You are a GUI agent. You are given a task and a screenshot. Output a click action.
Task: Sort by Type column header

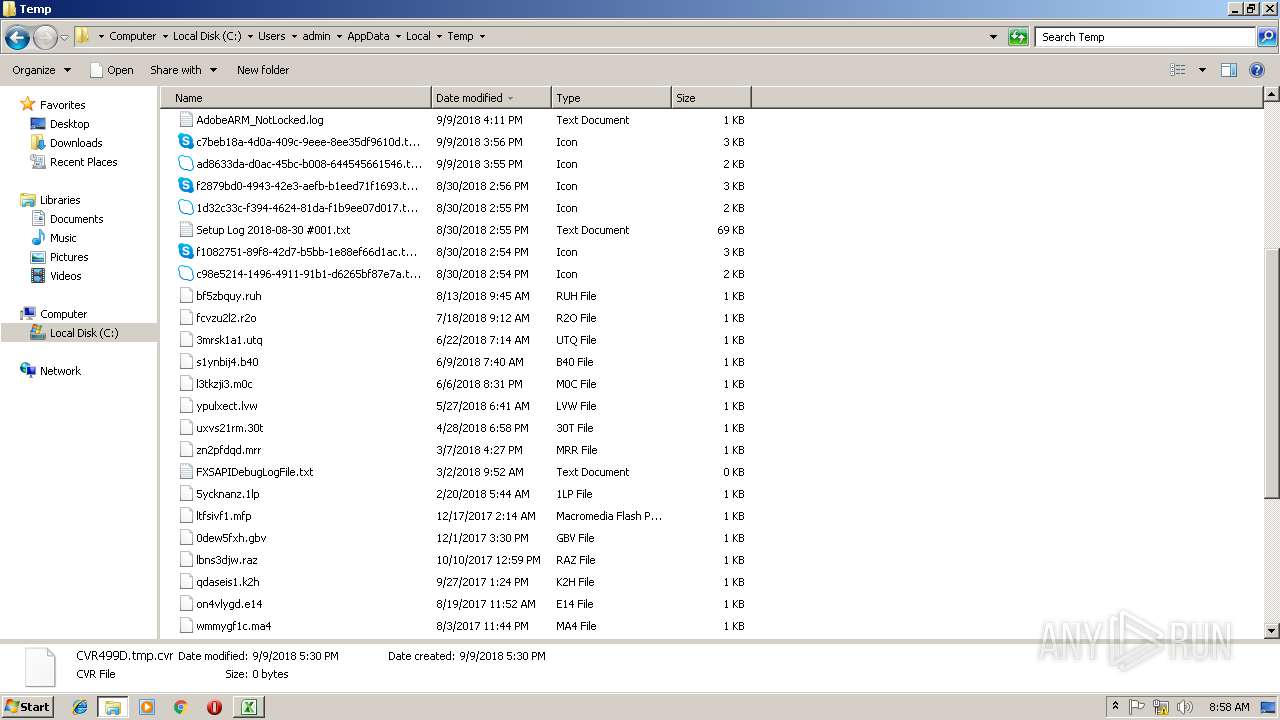pos(611,98)
